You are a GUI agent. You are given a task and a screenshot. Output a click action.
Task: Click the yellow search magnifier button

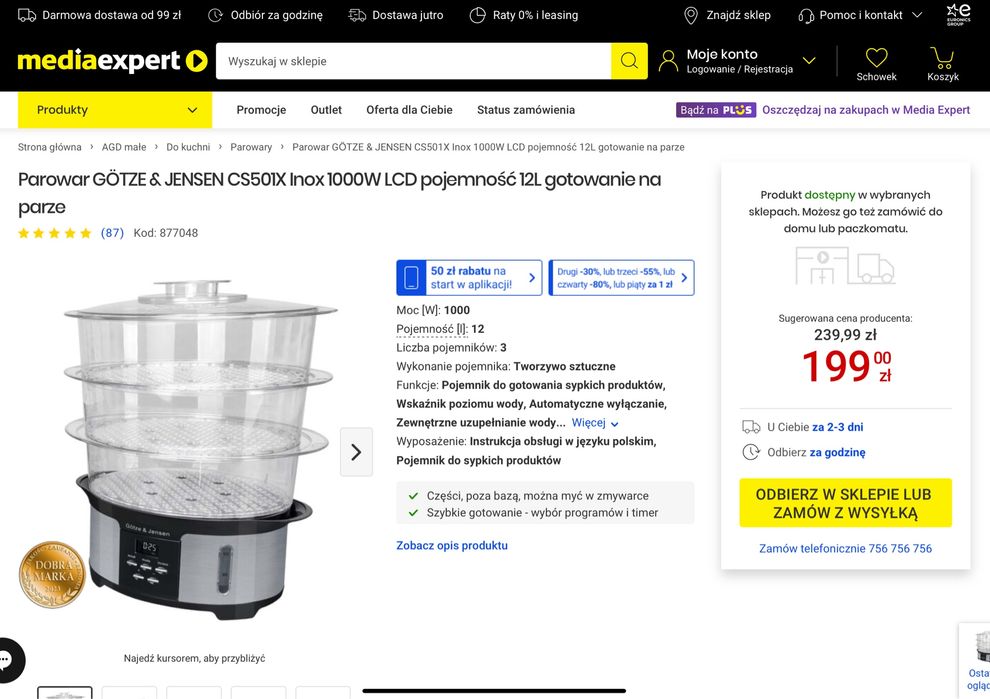(629, 61)
